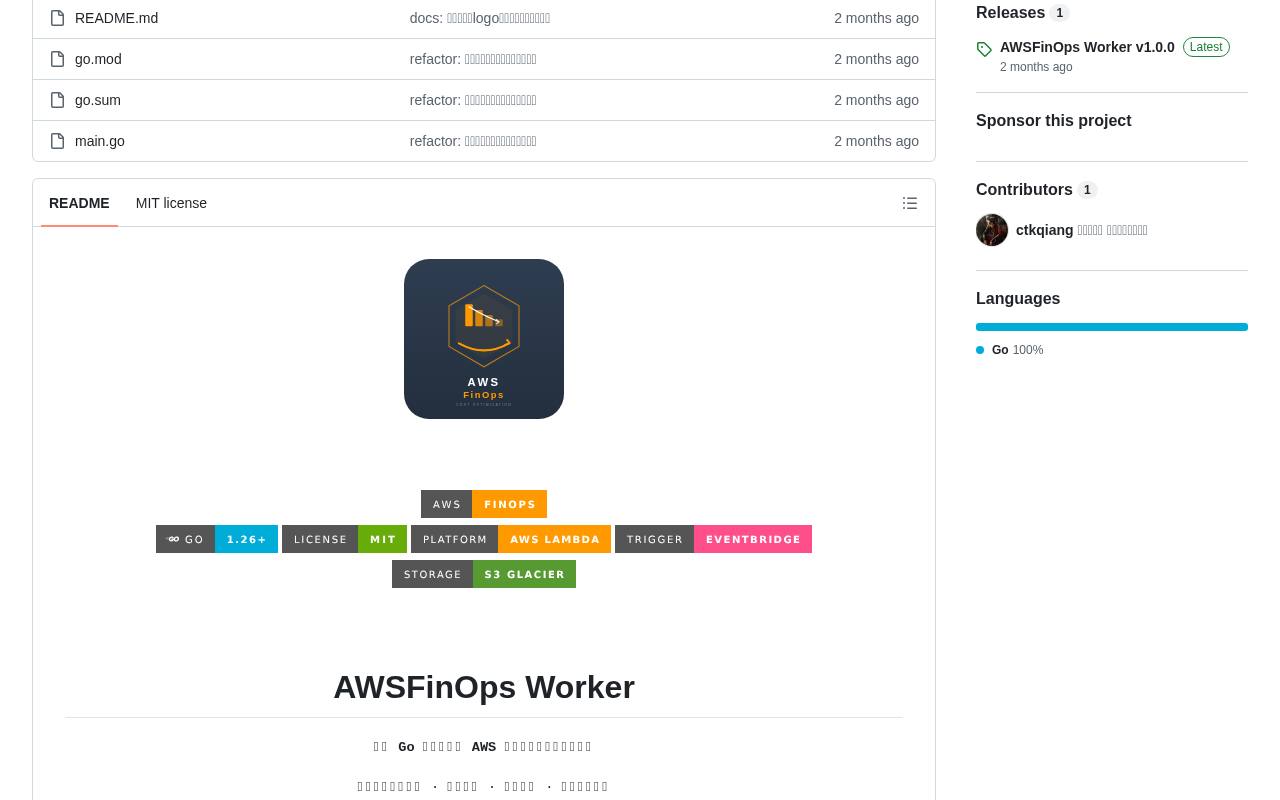The height and width of the screenshot is (800, 1280).
Task: Click the go.mod file icon
Action: (x=58, y=59)
